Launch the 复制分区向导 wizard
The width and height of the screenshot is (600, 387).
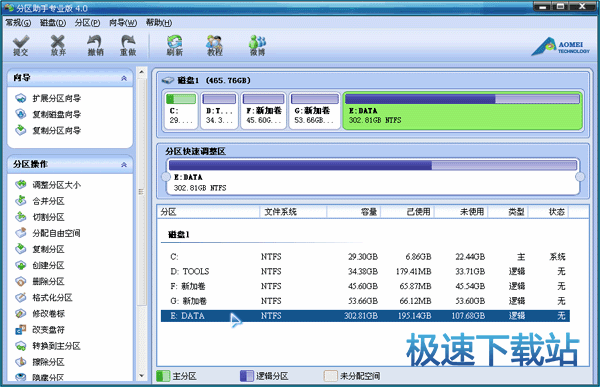(48, 131)
